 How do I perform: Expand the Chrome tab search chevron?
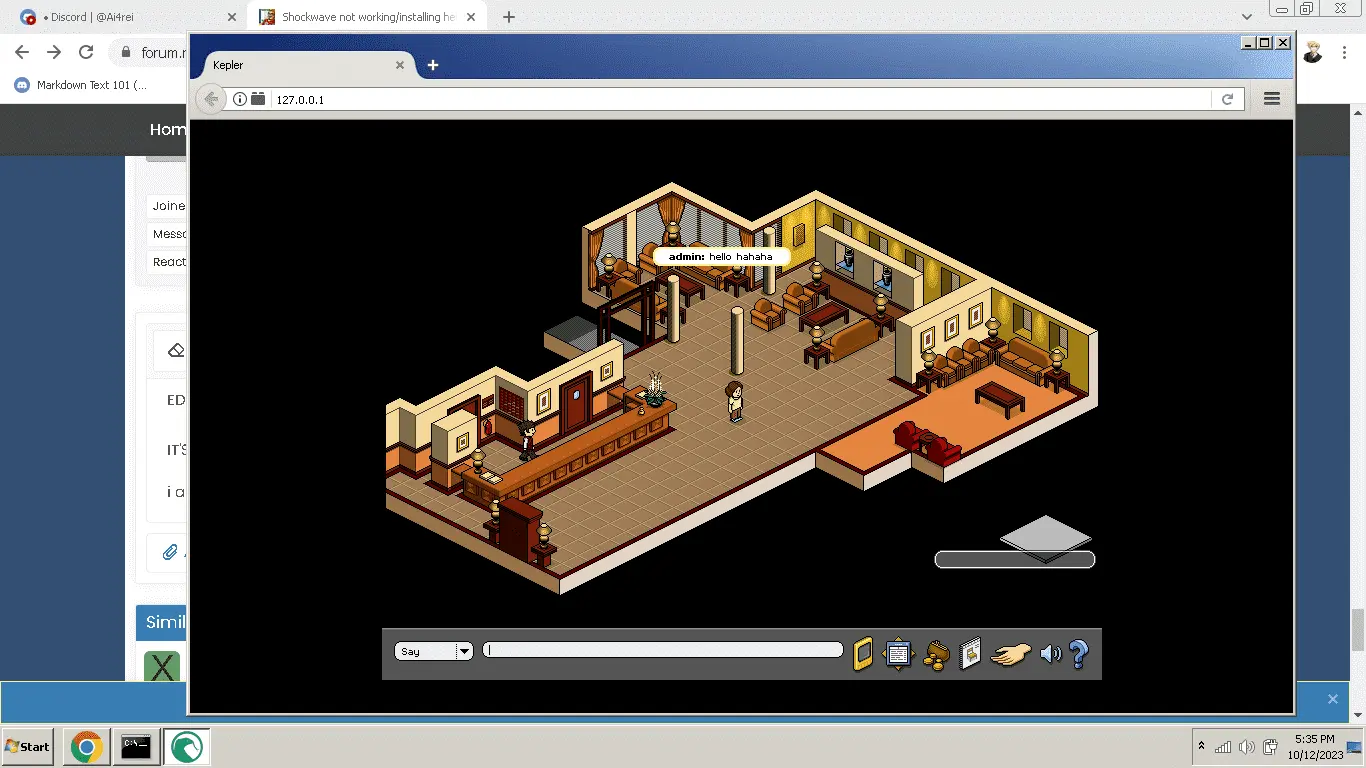1247,17
